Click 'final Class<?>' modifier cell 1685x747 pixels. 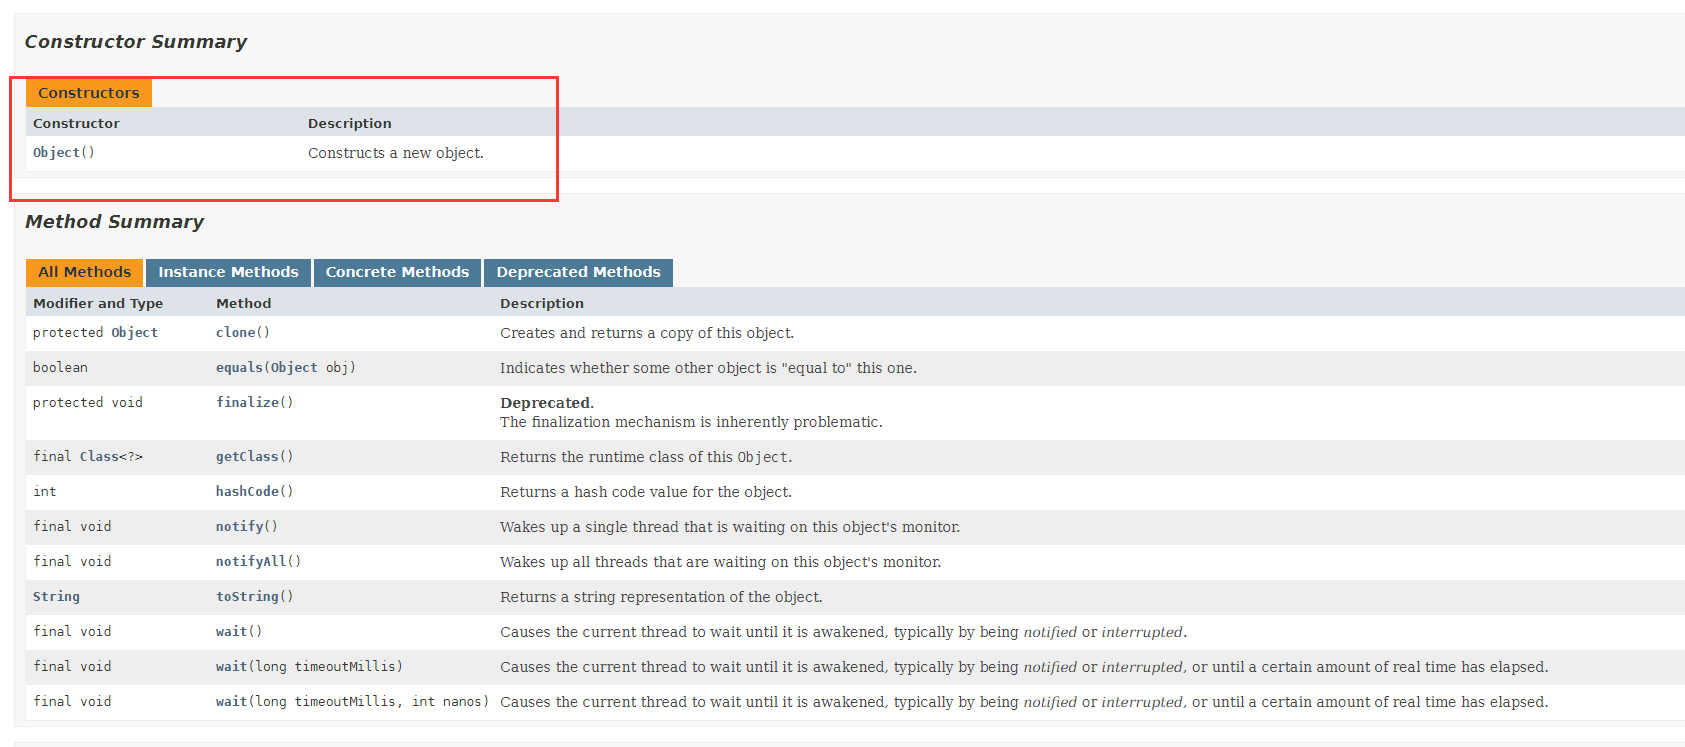(x=88, y=457)
